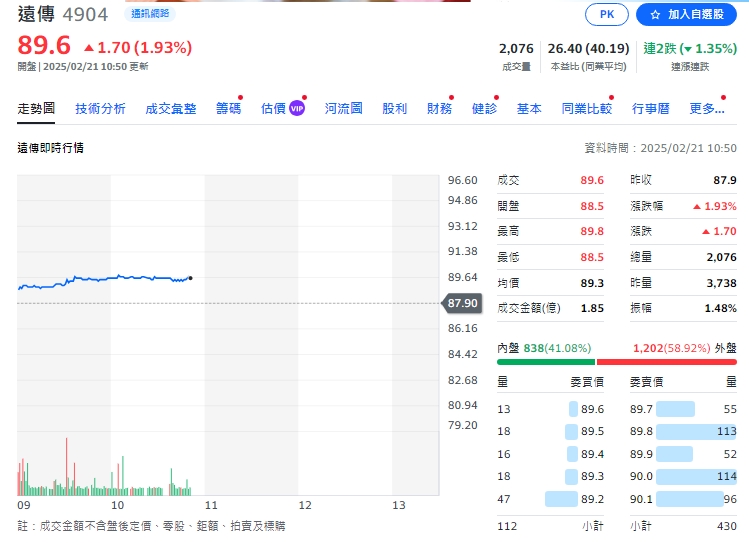749x543 pixels.
Task: Click the 87.90 previous close price marker
Action: (461, 303)
